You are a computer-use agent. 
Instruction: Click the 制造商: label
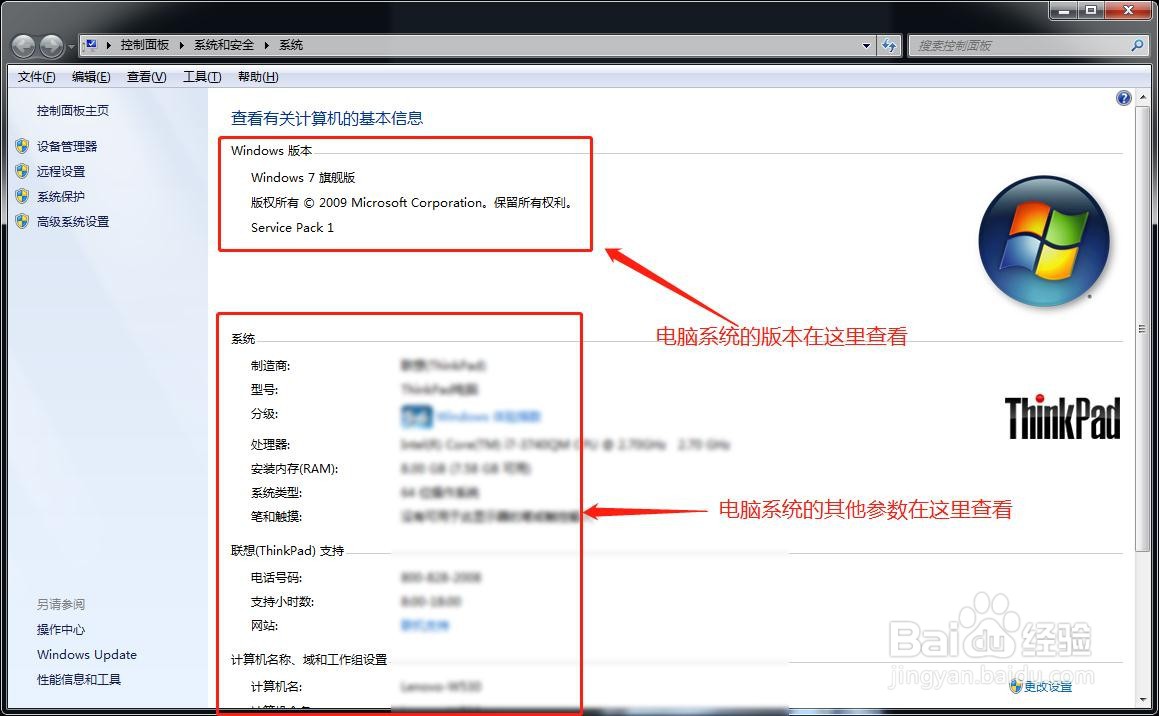pyautogui.click(x=270, y=366)
